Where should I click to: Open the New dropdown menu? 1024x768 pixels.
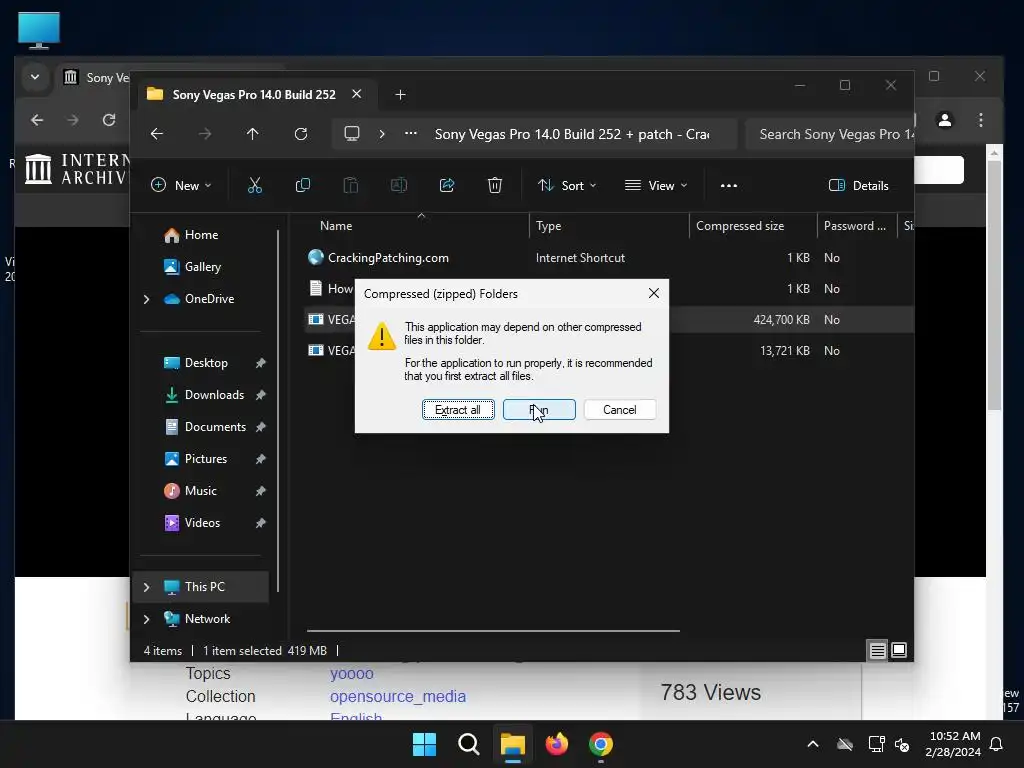182,185
